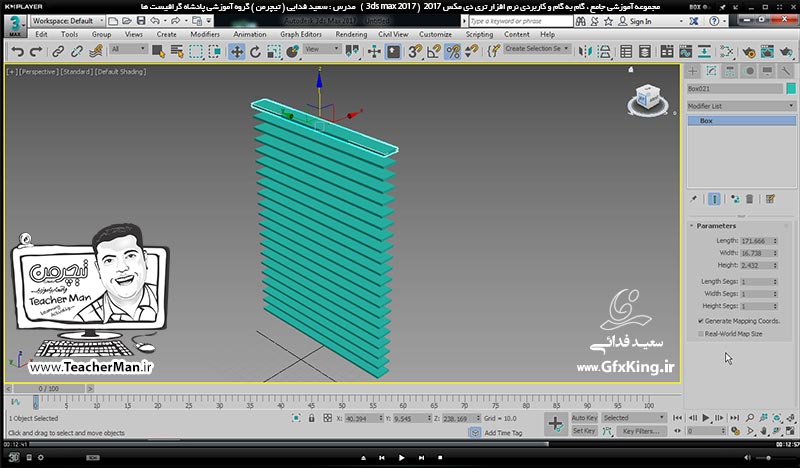Toggle the 3D Snaps button
Image resolution: width=800 pixels, height=468 pixels.
pos(415,52)
